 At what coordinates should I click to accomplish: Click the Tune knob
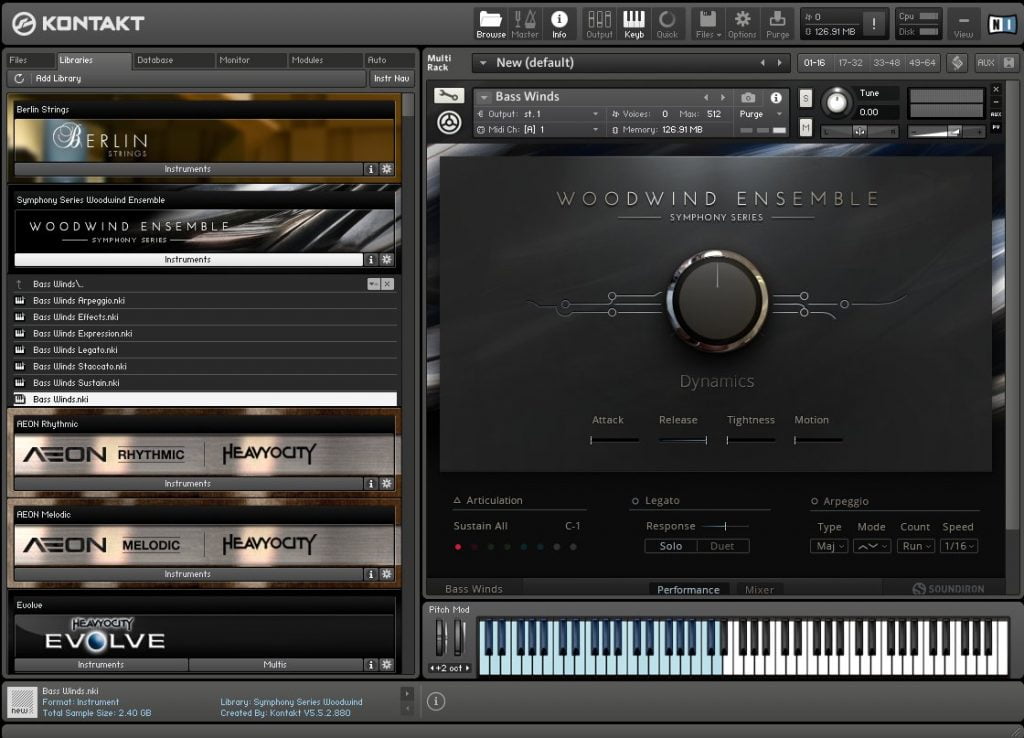pyautogui.click(x=837, y=103)
